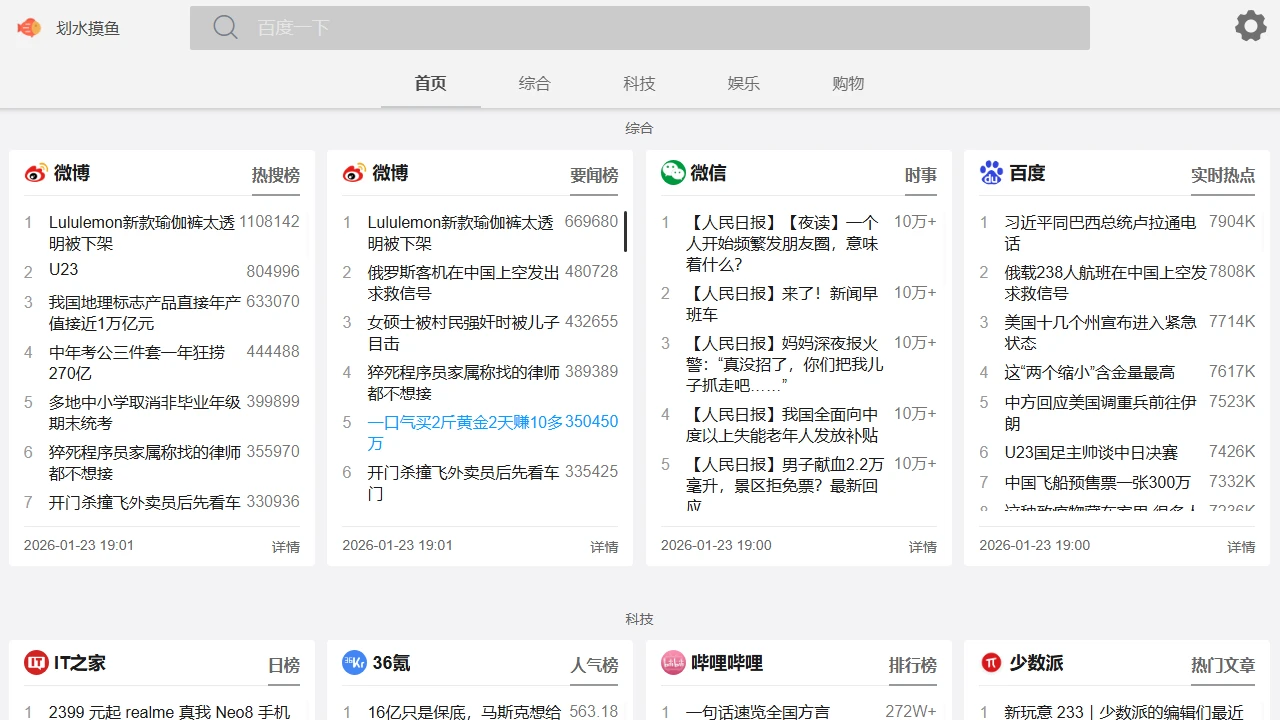Click the Weibo icon on the 要闻榜 card
The image size is (1280, 720).
tap(352, 172)
